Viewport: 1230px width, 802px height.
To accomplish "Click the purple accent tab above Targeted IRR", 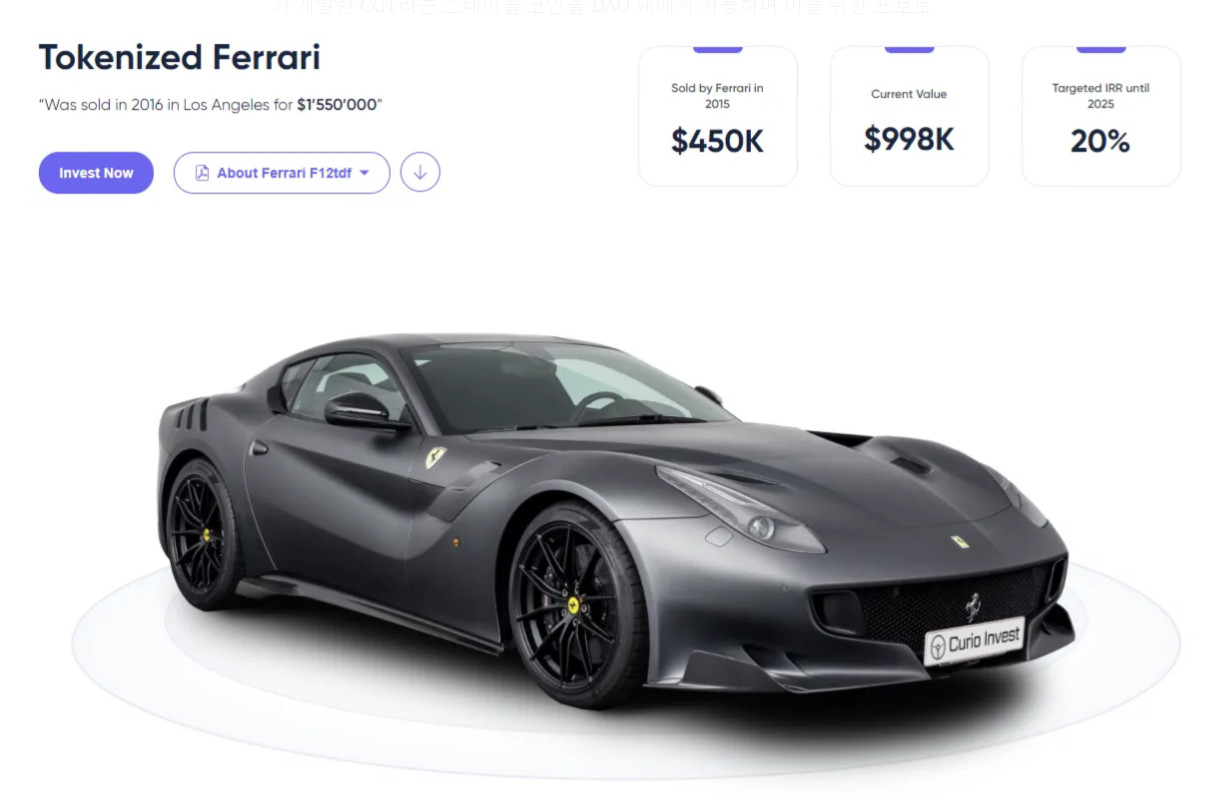I will click(x=1101, y=49).
